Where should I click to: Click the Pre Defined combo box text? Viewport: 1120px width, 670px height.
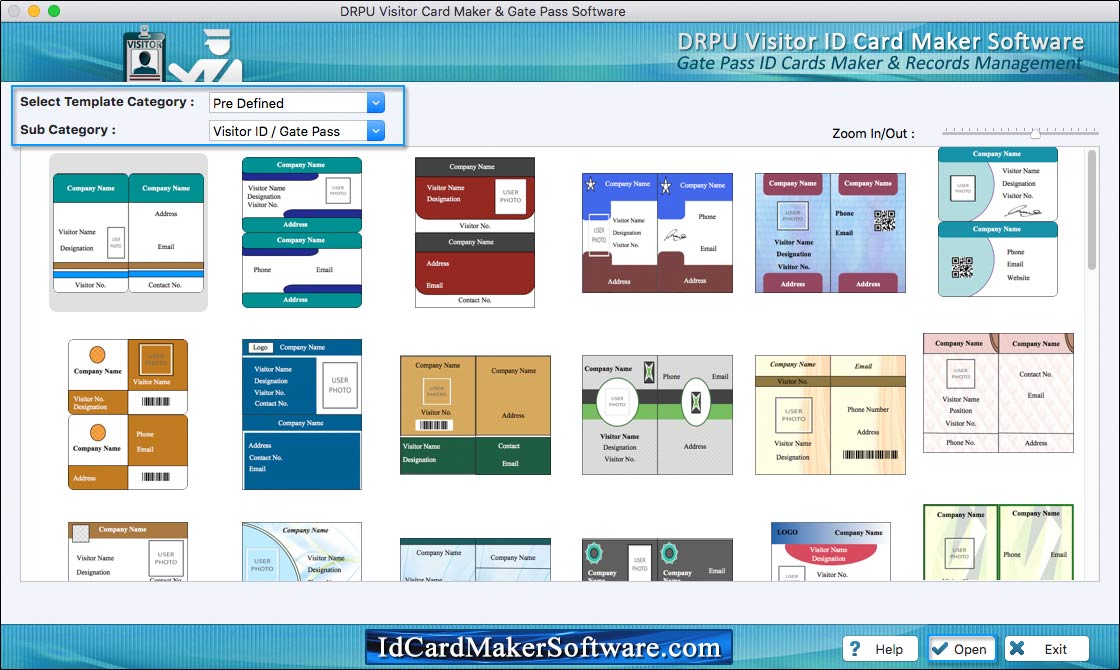pyautogui.click(x=249, y=103)
